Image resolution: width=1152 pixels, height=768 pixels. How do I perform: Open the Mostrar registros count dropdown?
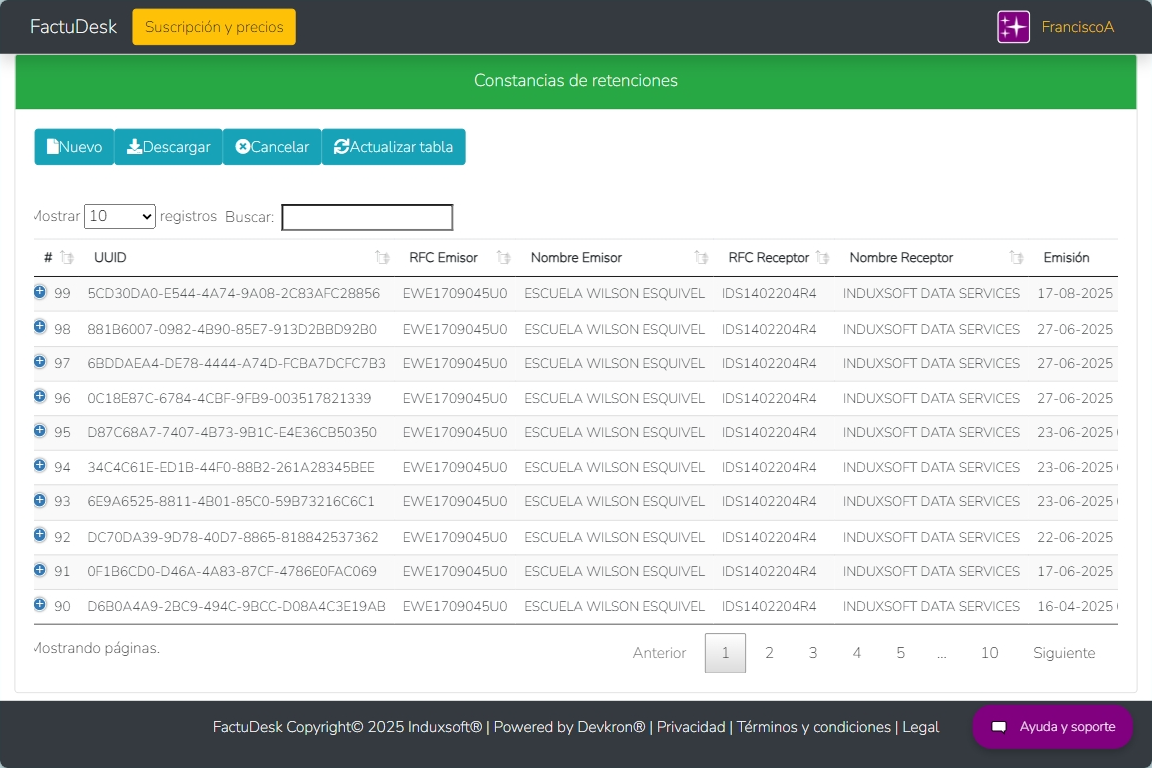coord(120,216)
